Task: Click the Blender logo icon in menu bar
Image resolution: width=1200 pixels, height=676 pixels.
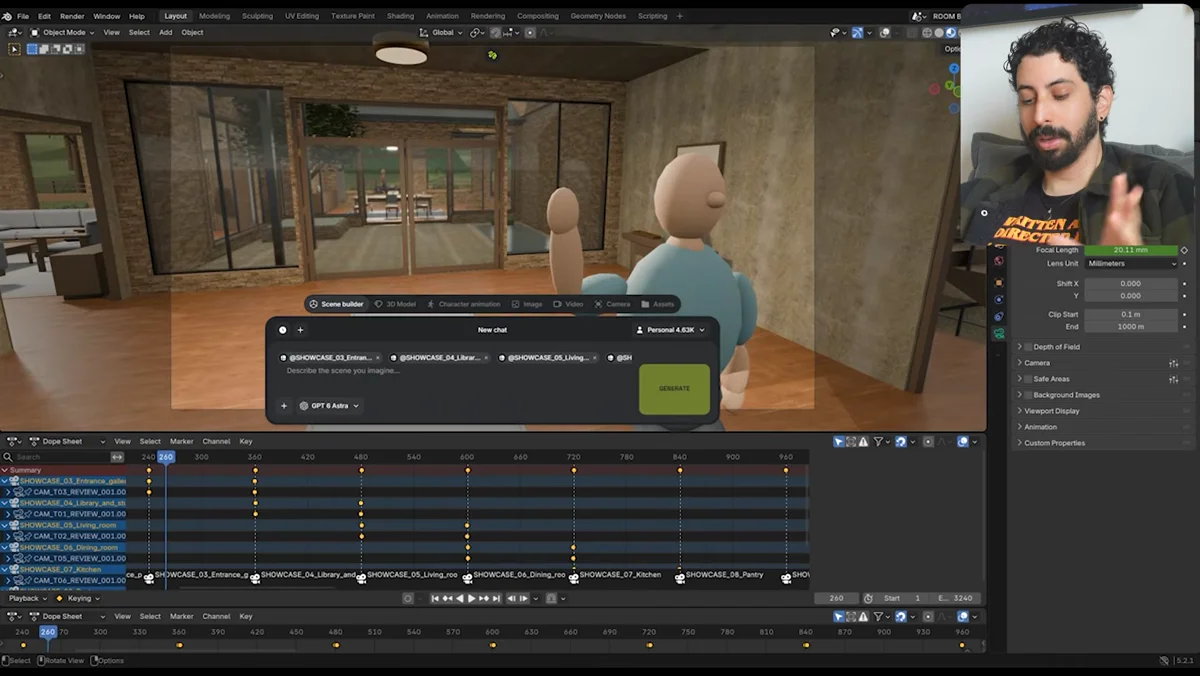Action: click(7, 16)
